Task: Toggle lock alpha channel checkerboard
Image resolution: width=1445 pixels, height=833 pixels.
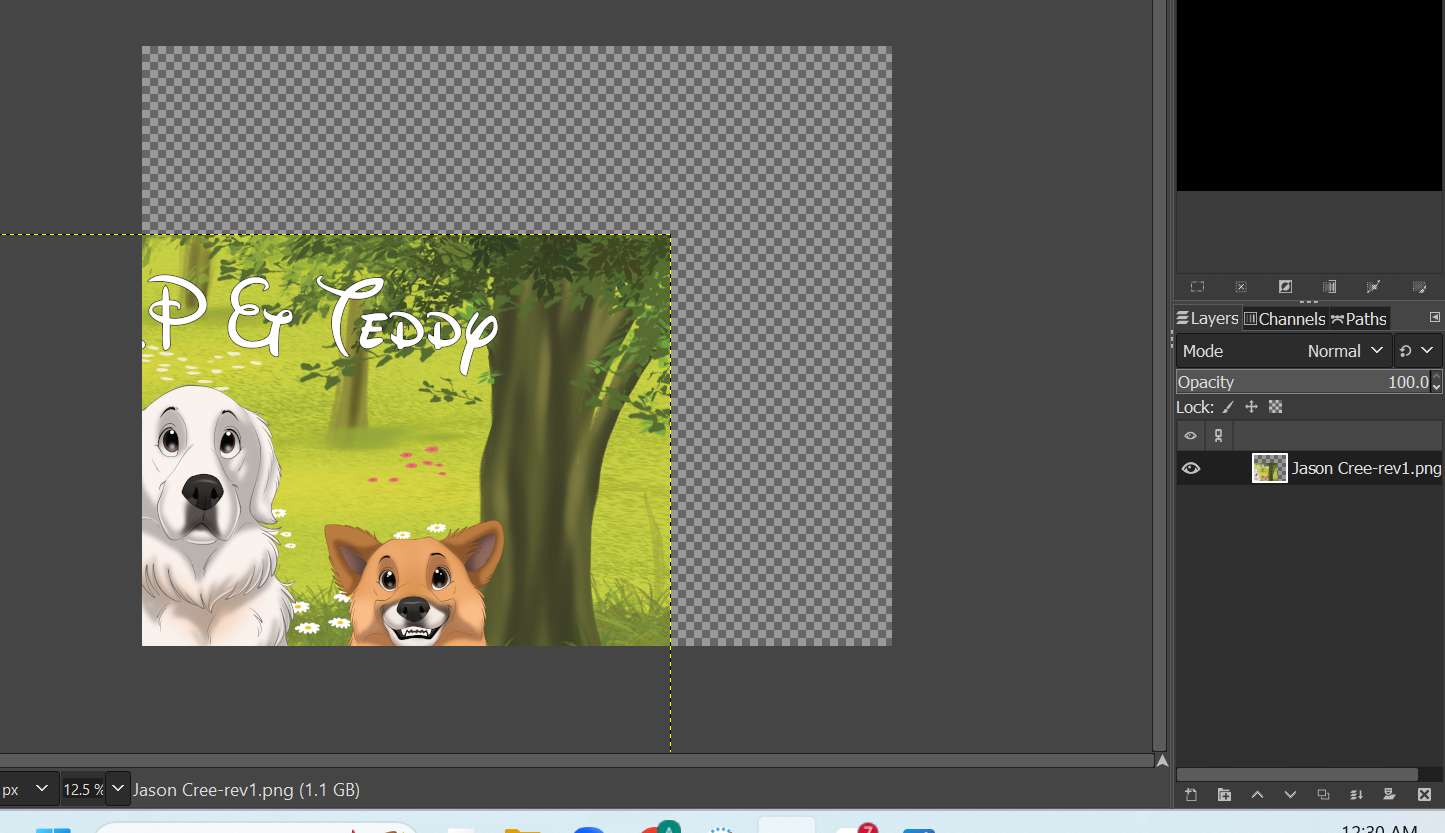Action: point(1275,407)
